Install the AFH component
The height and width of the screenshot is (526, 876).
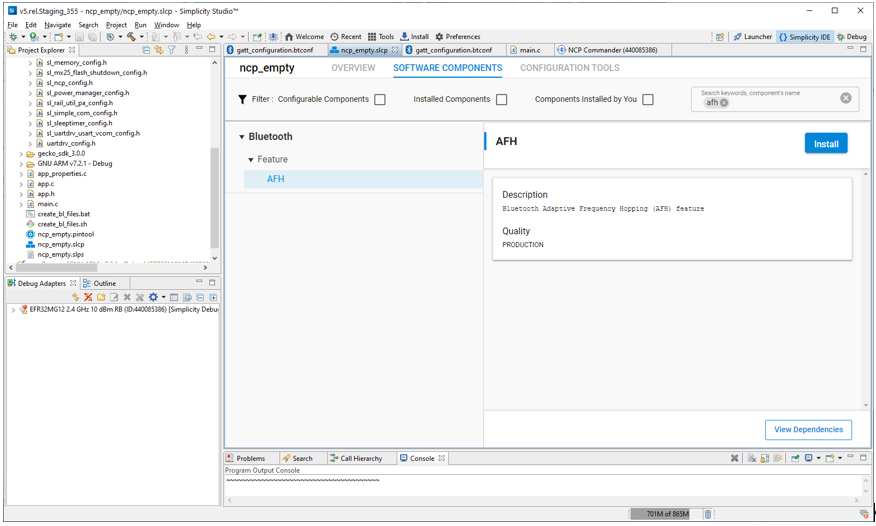pos(825,144)
